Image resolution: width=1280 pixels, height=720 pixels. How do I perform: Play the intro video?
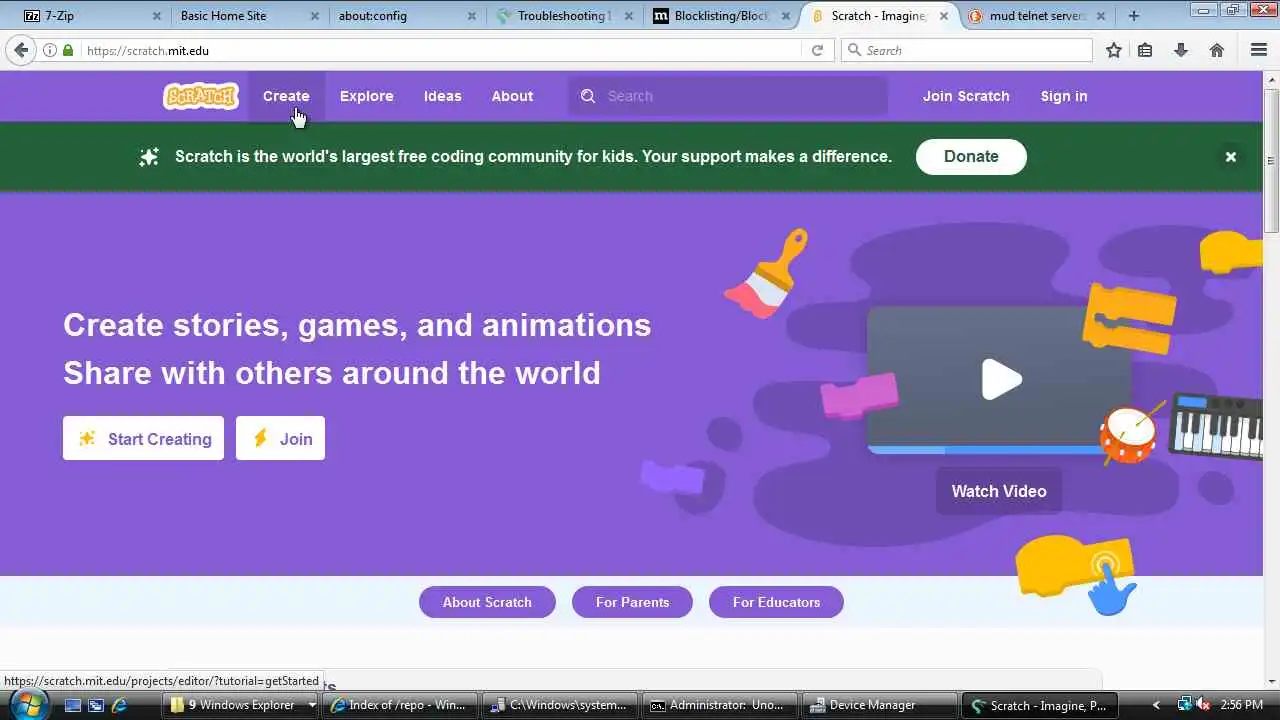[1001, 379]
